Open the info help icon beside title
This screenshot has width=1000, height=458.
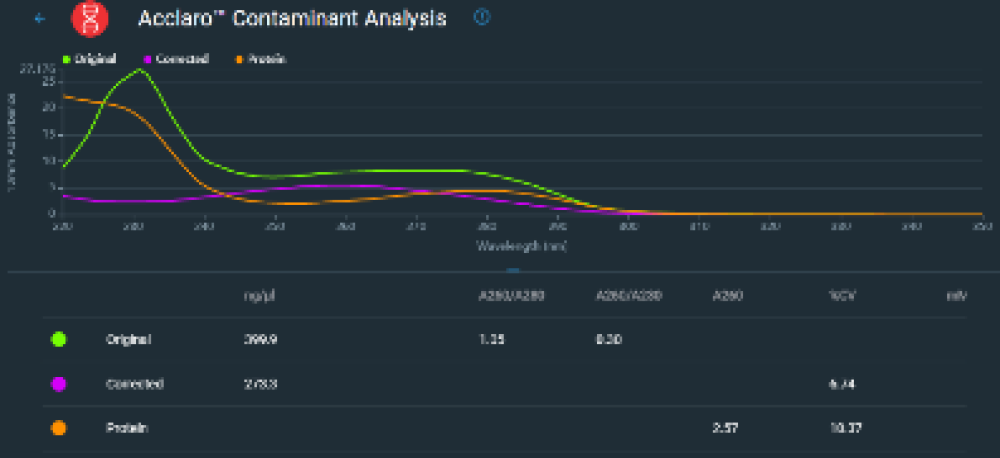[481, 18]
